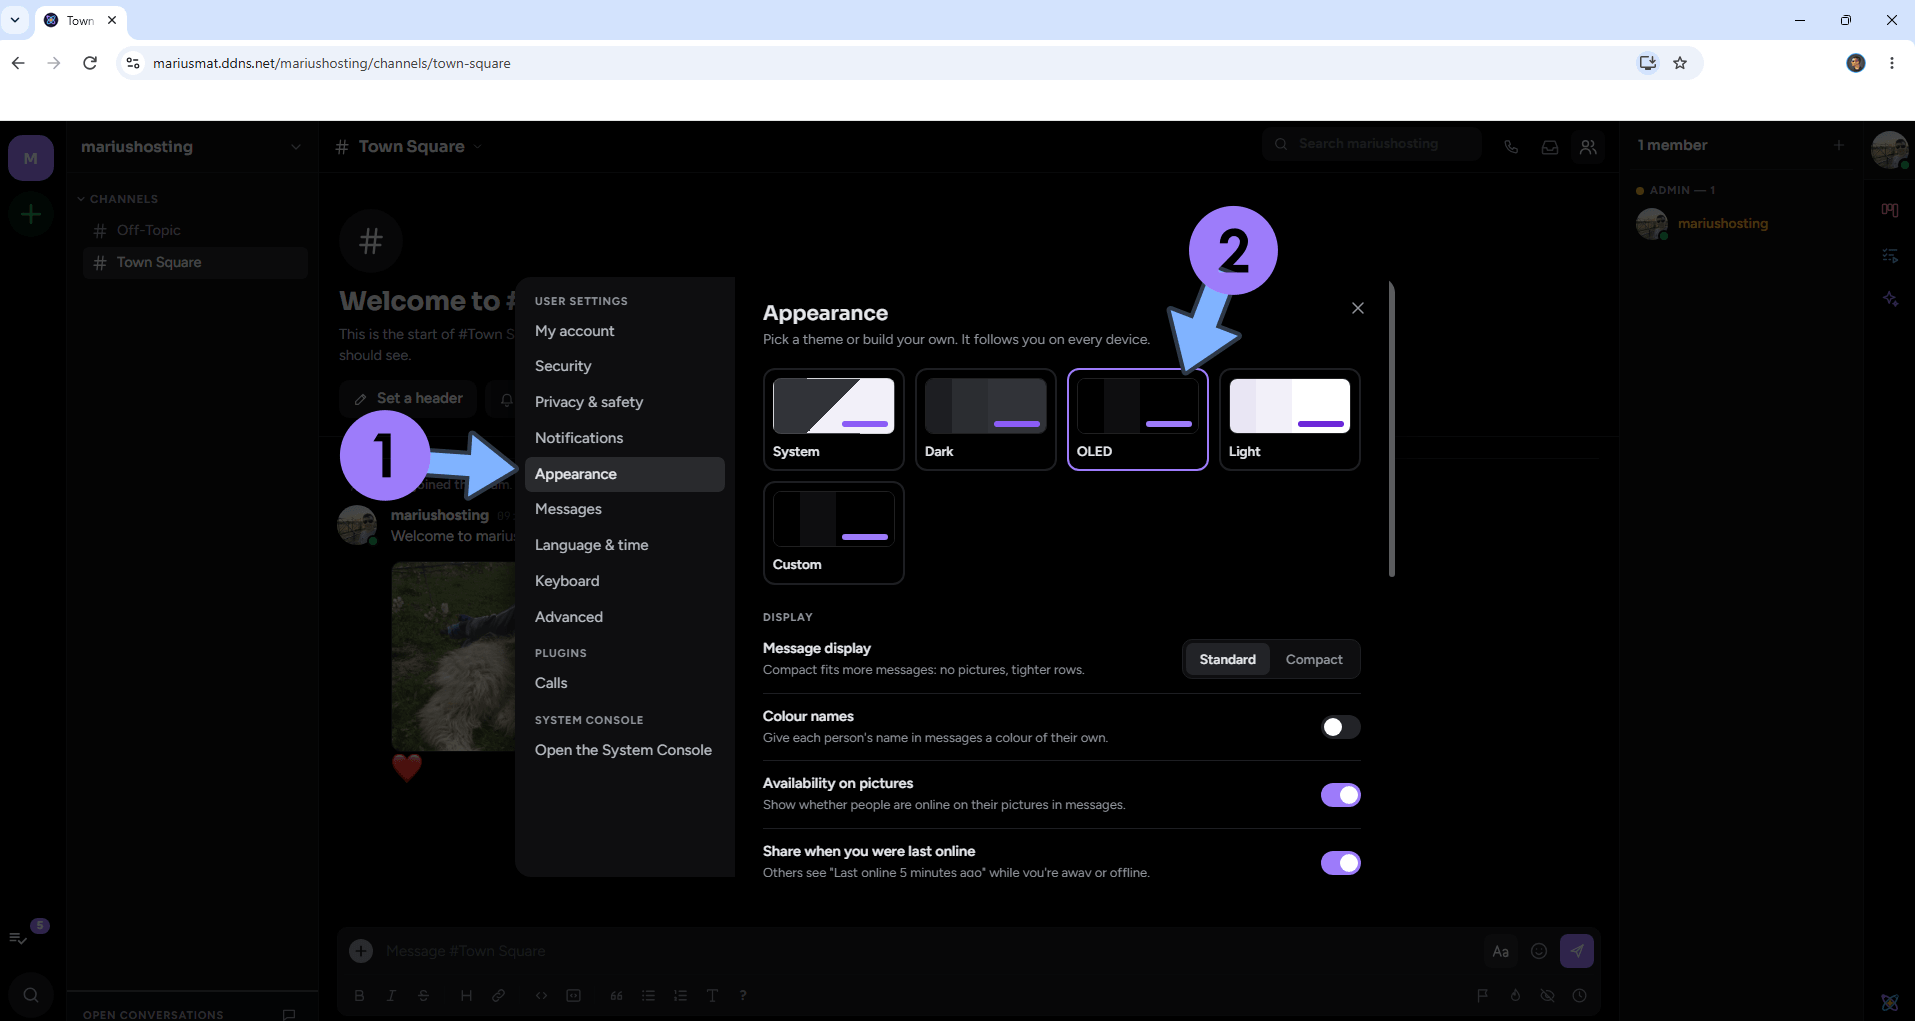This screenshot has width=1915, height=1021.
Task: Click the bold formatting icon
Action: click(x=359, y=995)
